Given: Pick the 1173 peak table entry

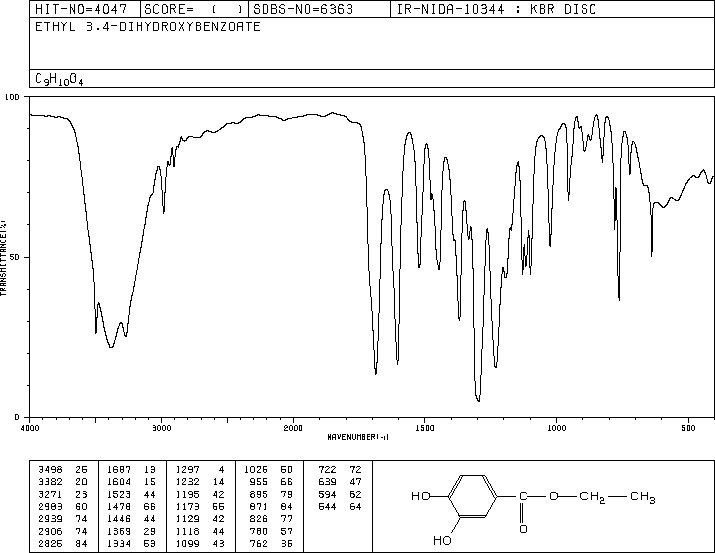Looking at the screenshot, I should point(188,506).
